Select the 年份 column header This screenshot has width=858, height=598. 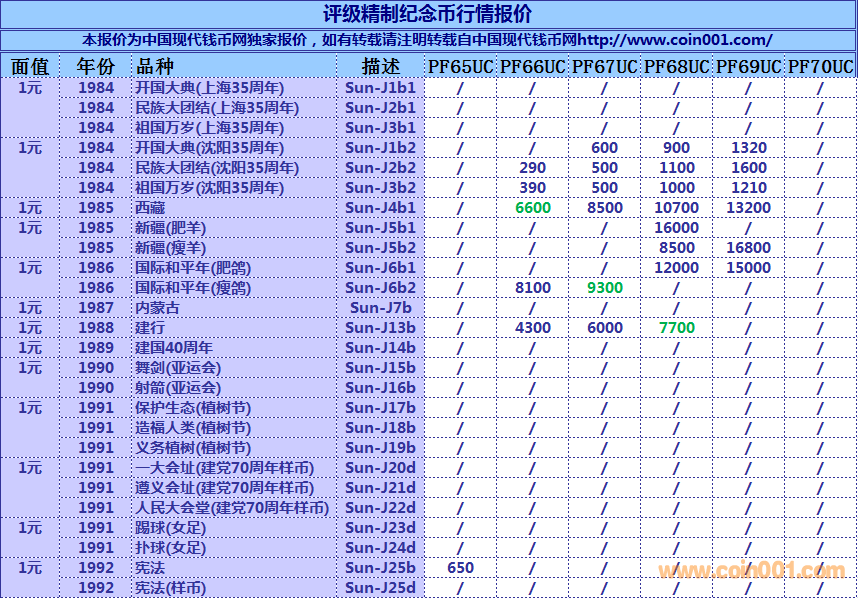[96, 67]
